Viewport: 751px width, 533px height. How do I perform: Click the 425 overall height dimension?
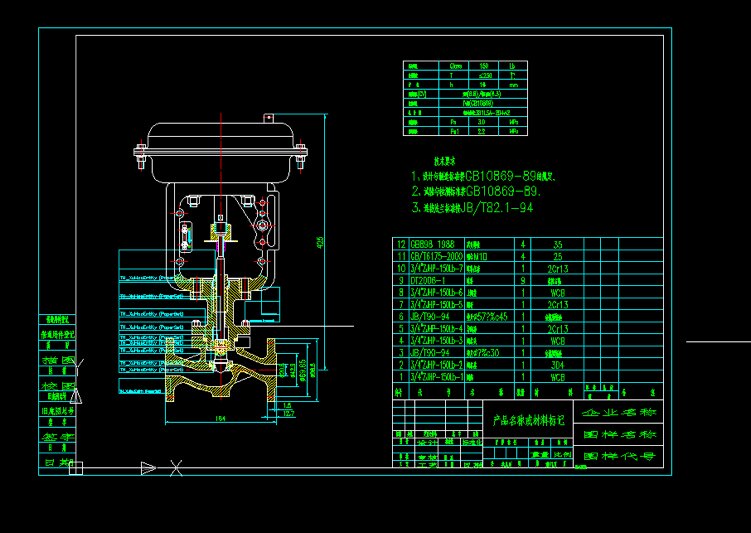[x=320, y=243]
